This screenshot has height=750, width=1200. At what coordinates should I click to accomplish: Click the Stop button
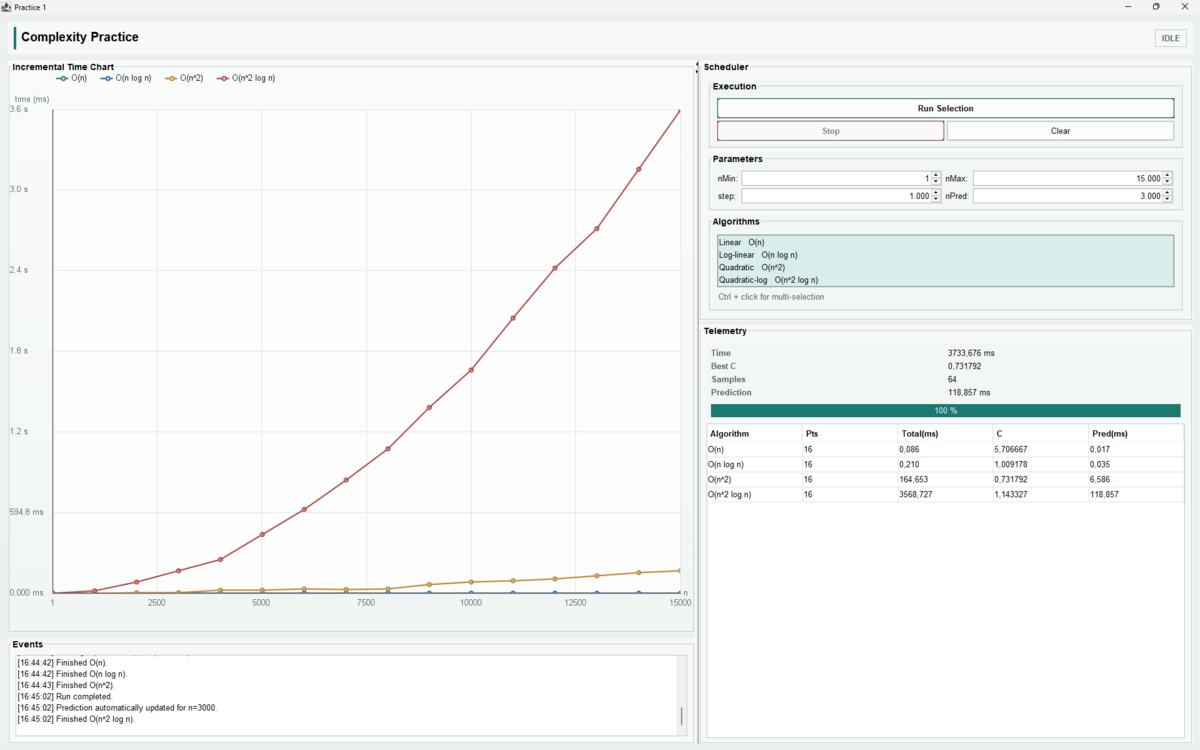click(830, 131)
